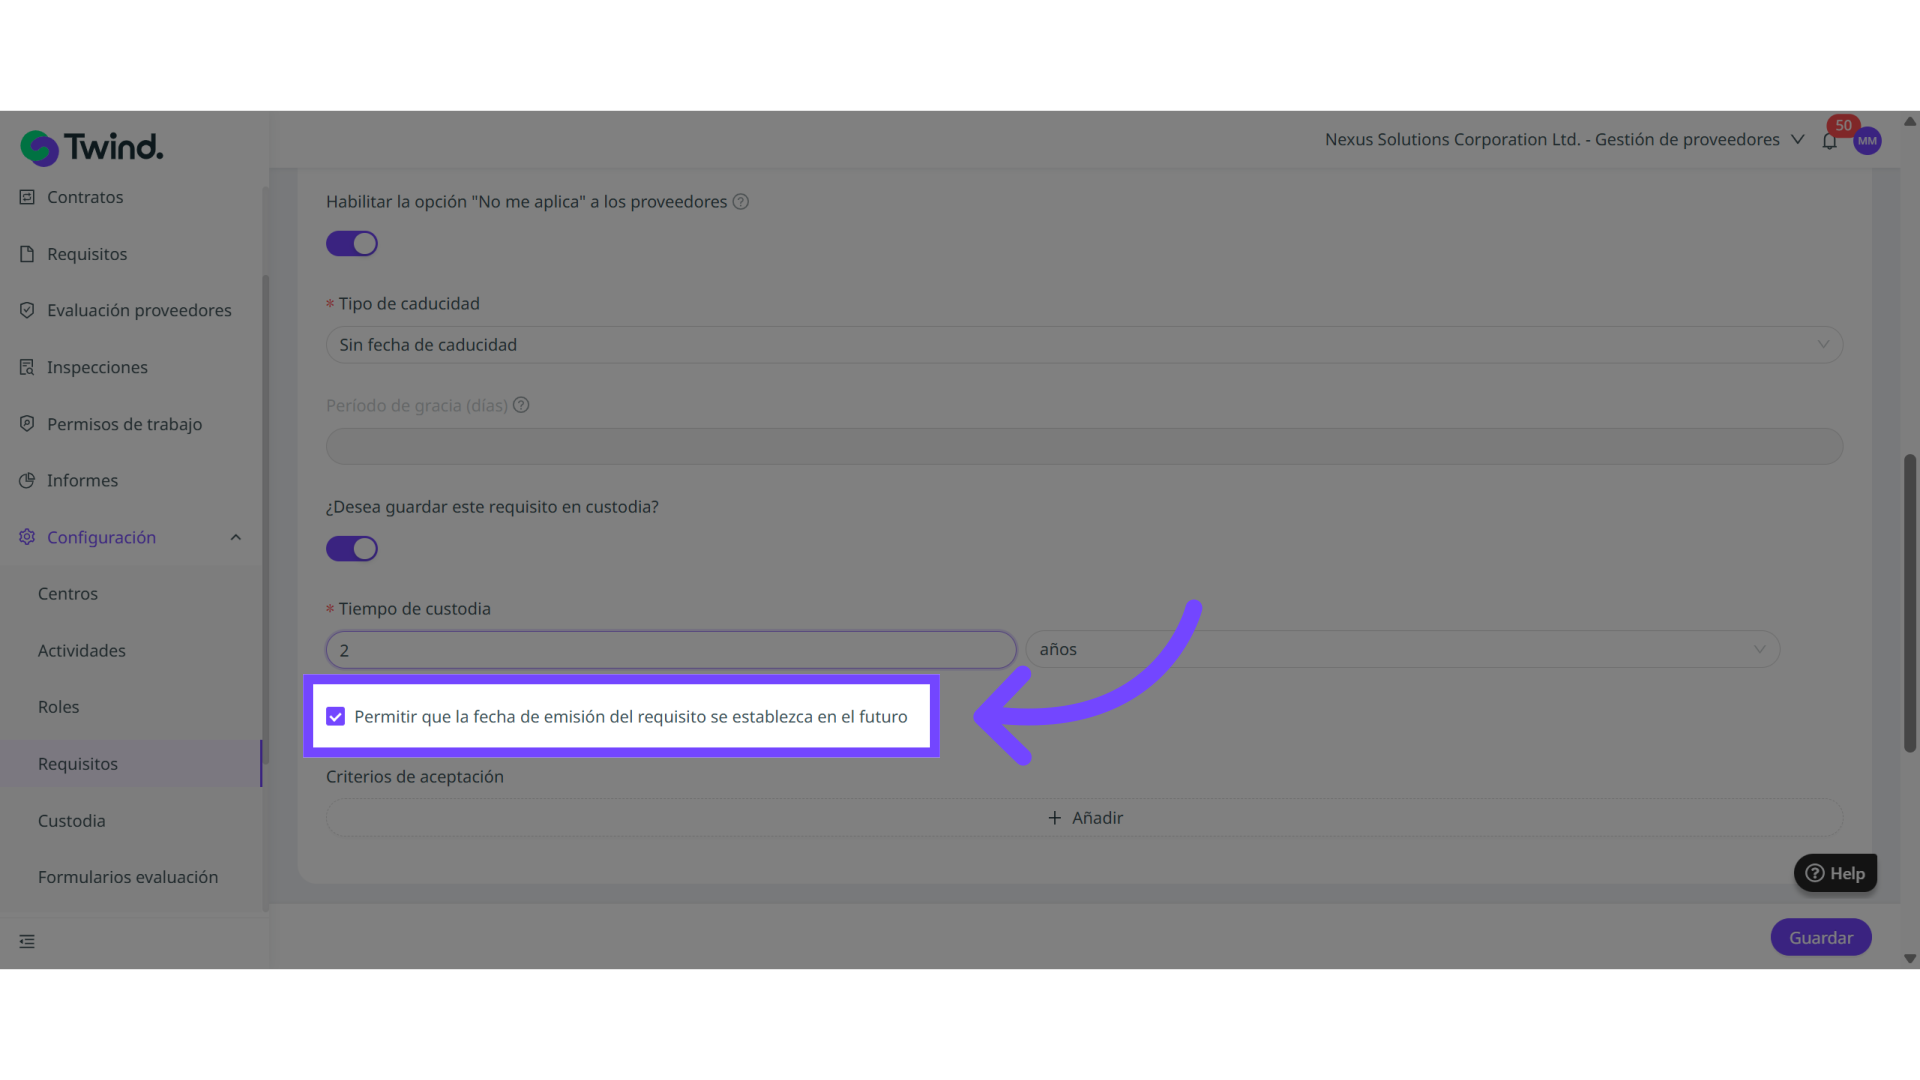Open the company selector dropdown

tap(1565, 140)
